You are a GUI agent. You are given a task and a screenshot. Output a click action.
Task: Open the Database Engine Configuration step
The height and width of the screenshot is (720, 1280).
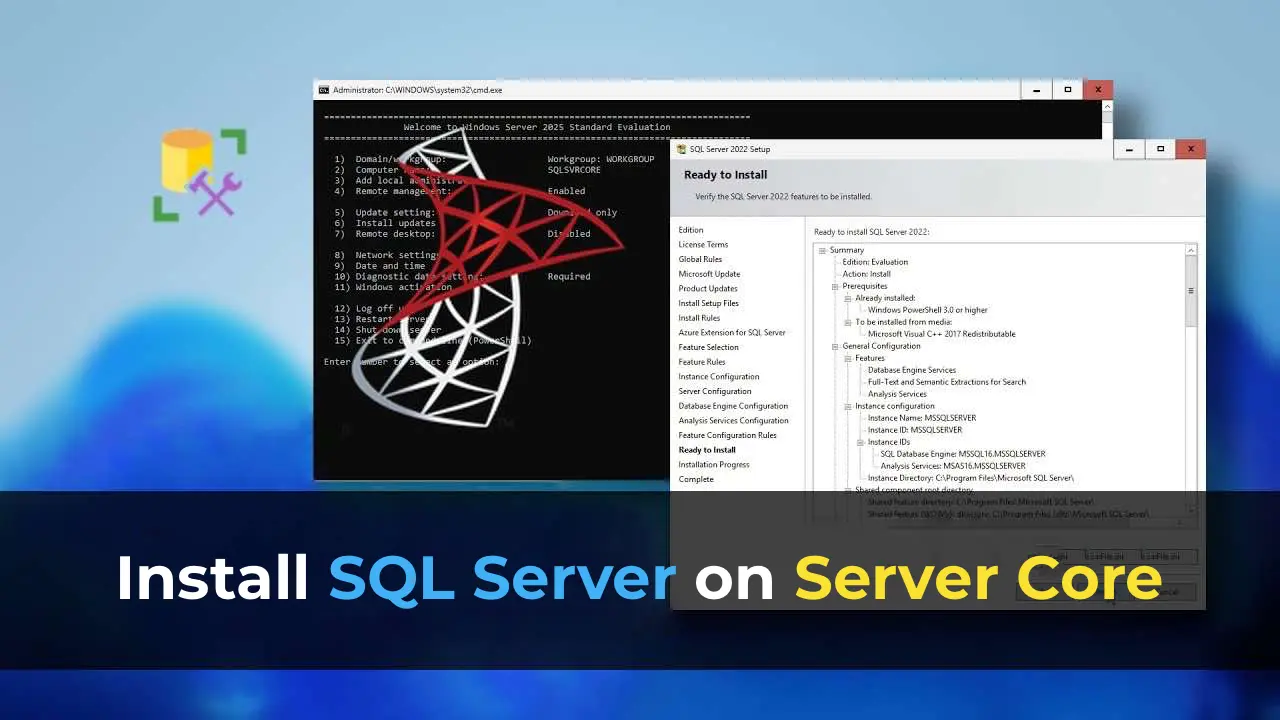click(x=733, y=406)
